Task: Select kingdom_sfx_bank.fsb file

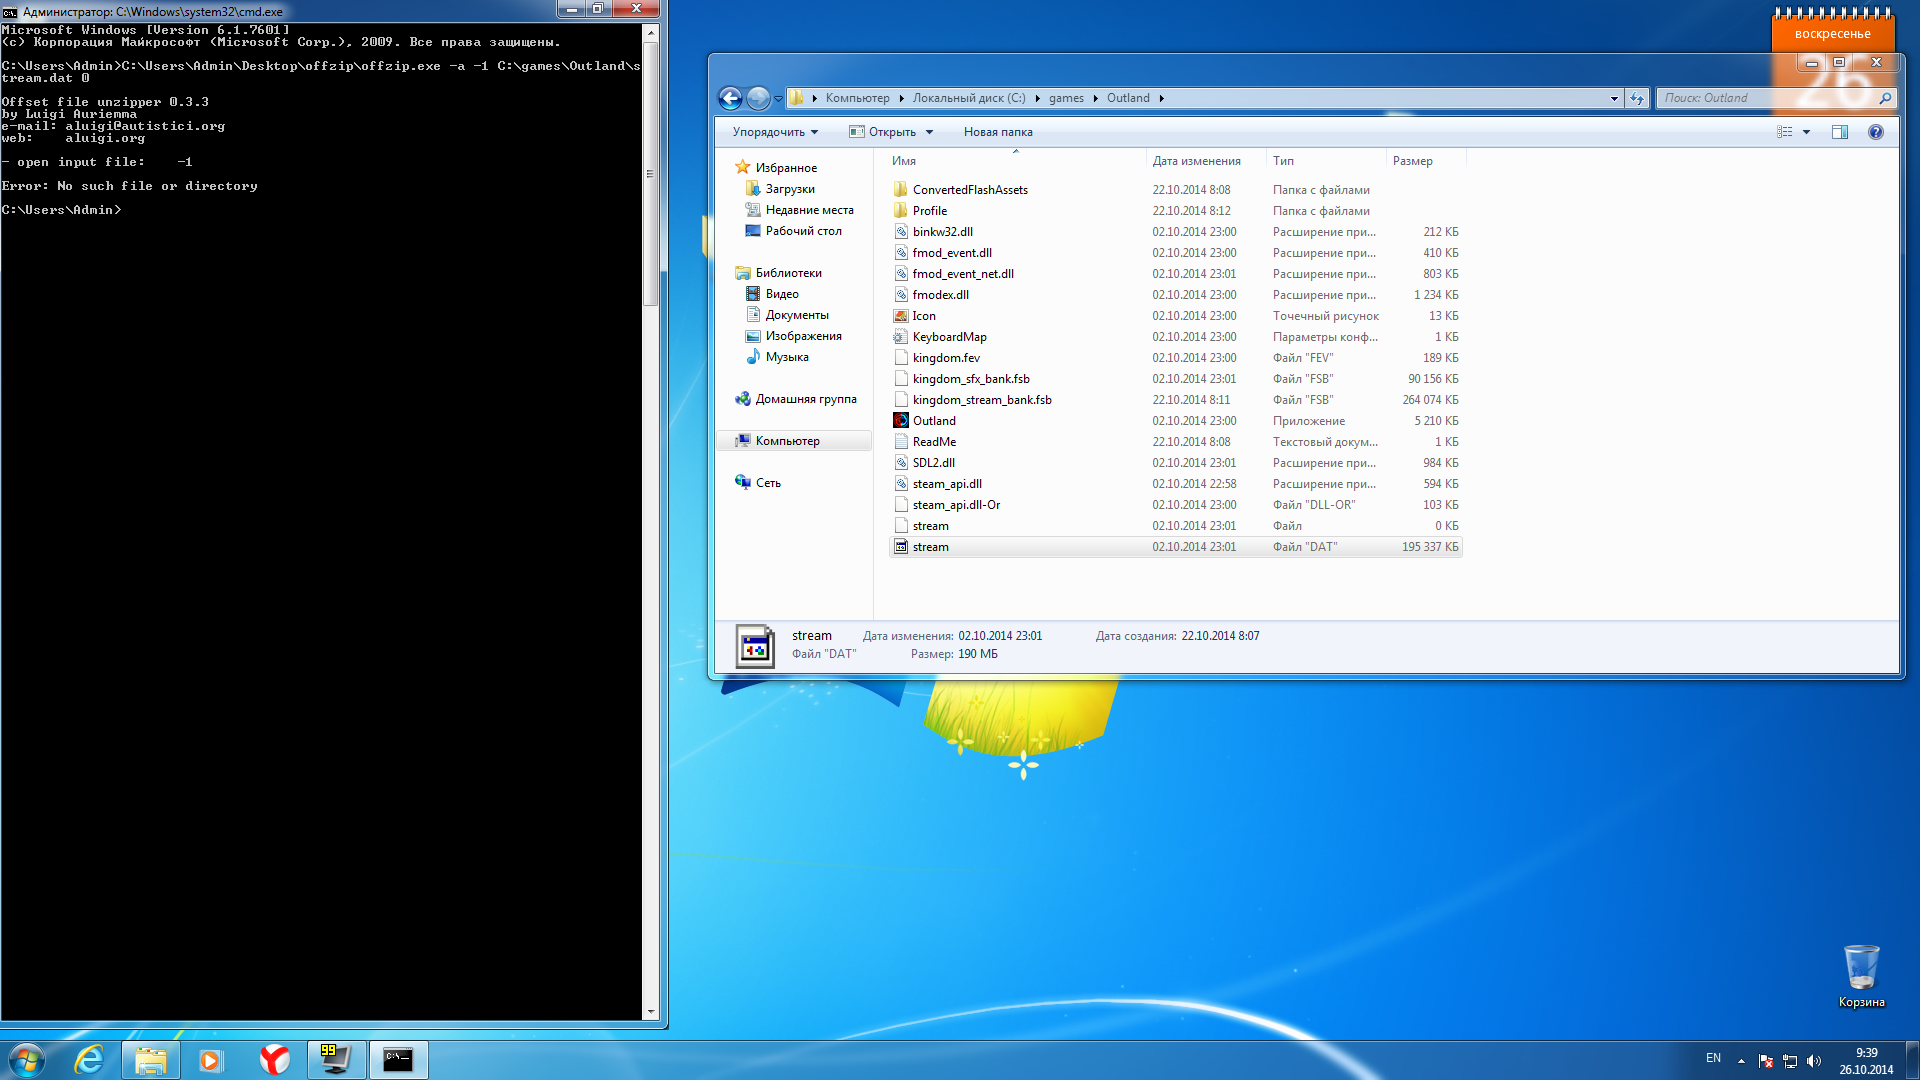Action: click(971, 379)
